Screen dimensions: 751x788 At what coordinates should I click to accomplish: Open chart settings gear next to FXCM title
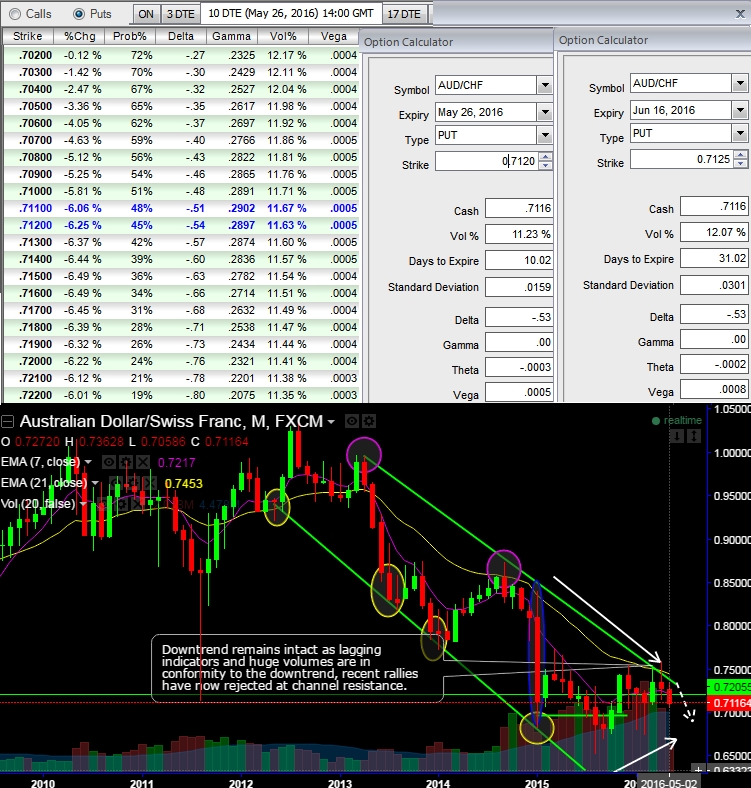pos(367,422)
